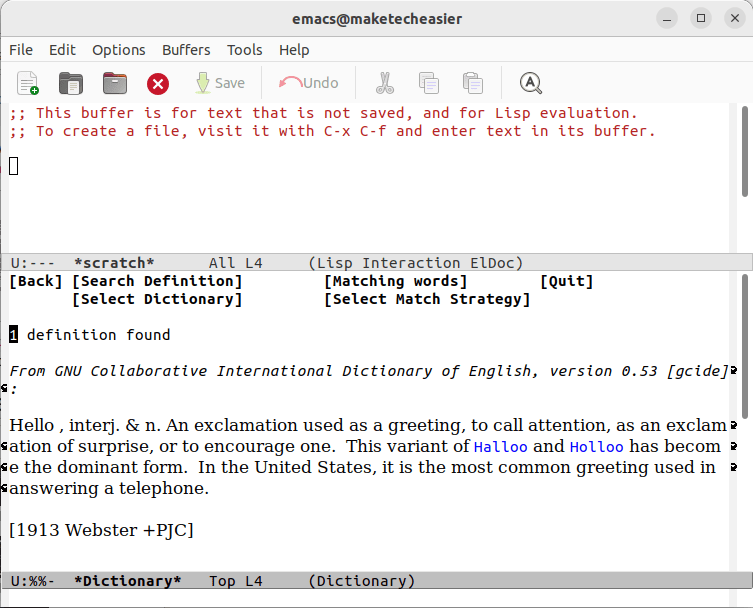The height and width of the screenshot is (608, 753).
Task: Click the '1 definition found' text
Action: (x=90, y=335)
